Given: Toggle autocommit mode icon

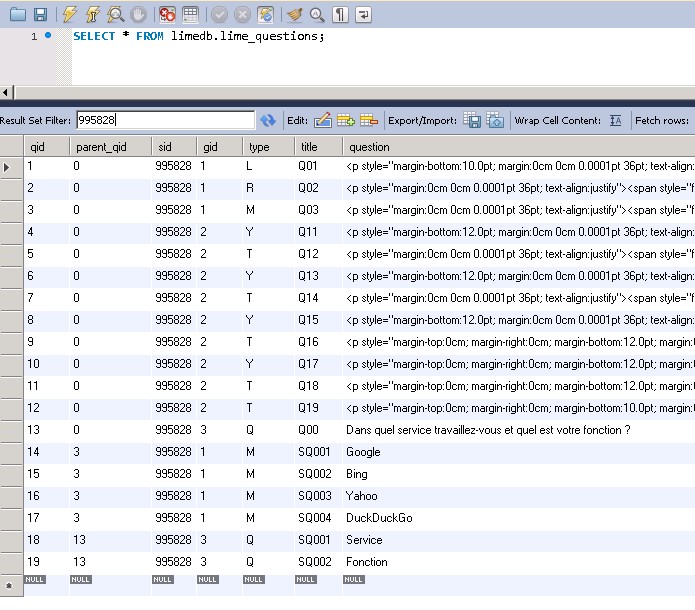Looking at the screenshot, I should pos(265,14).
